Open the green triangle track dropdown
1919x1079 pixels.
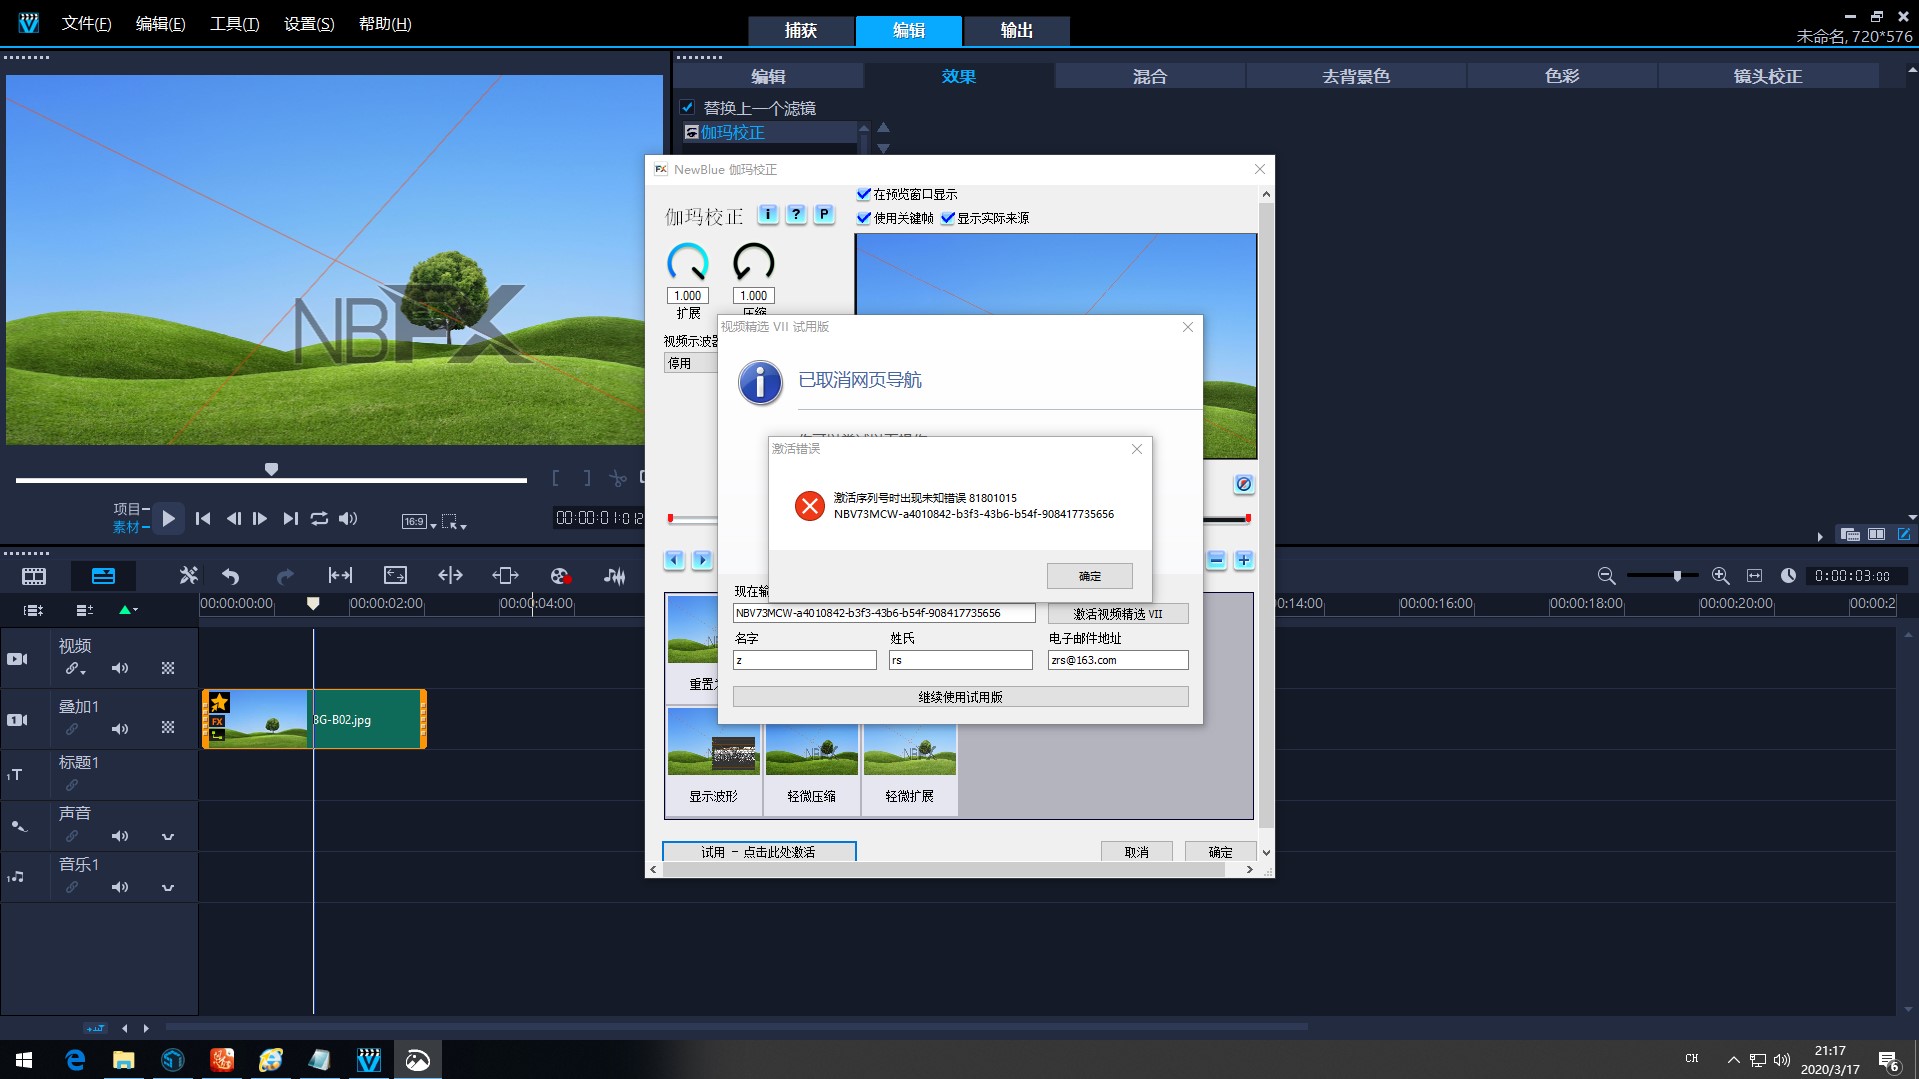coord(128,610)
